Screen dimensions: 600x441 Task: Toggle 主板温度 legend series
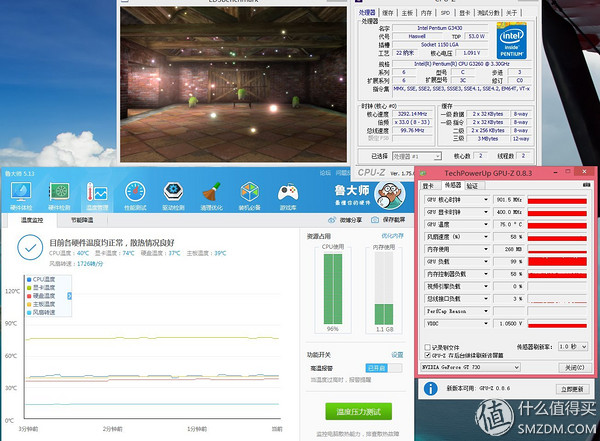point(41,304)
